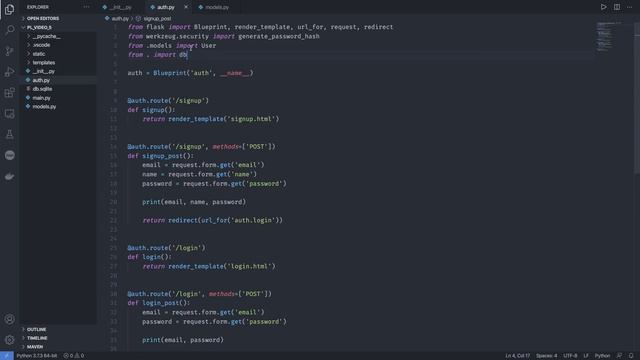Image resolution: width=640 pixels, height=360 pixels.
Task: Open editor more actions ellipsis
Action: tap(630, 7)
